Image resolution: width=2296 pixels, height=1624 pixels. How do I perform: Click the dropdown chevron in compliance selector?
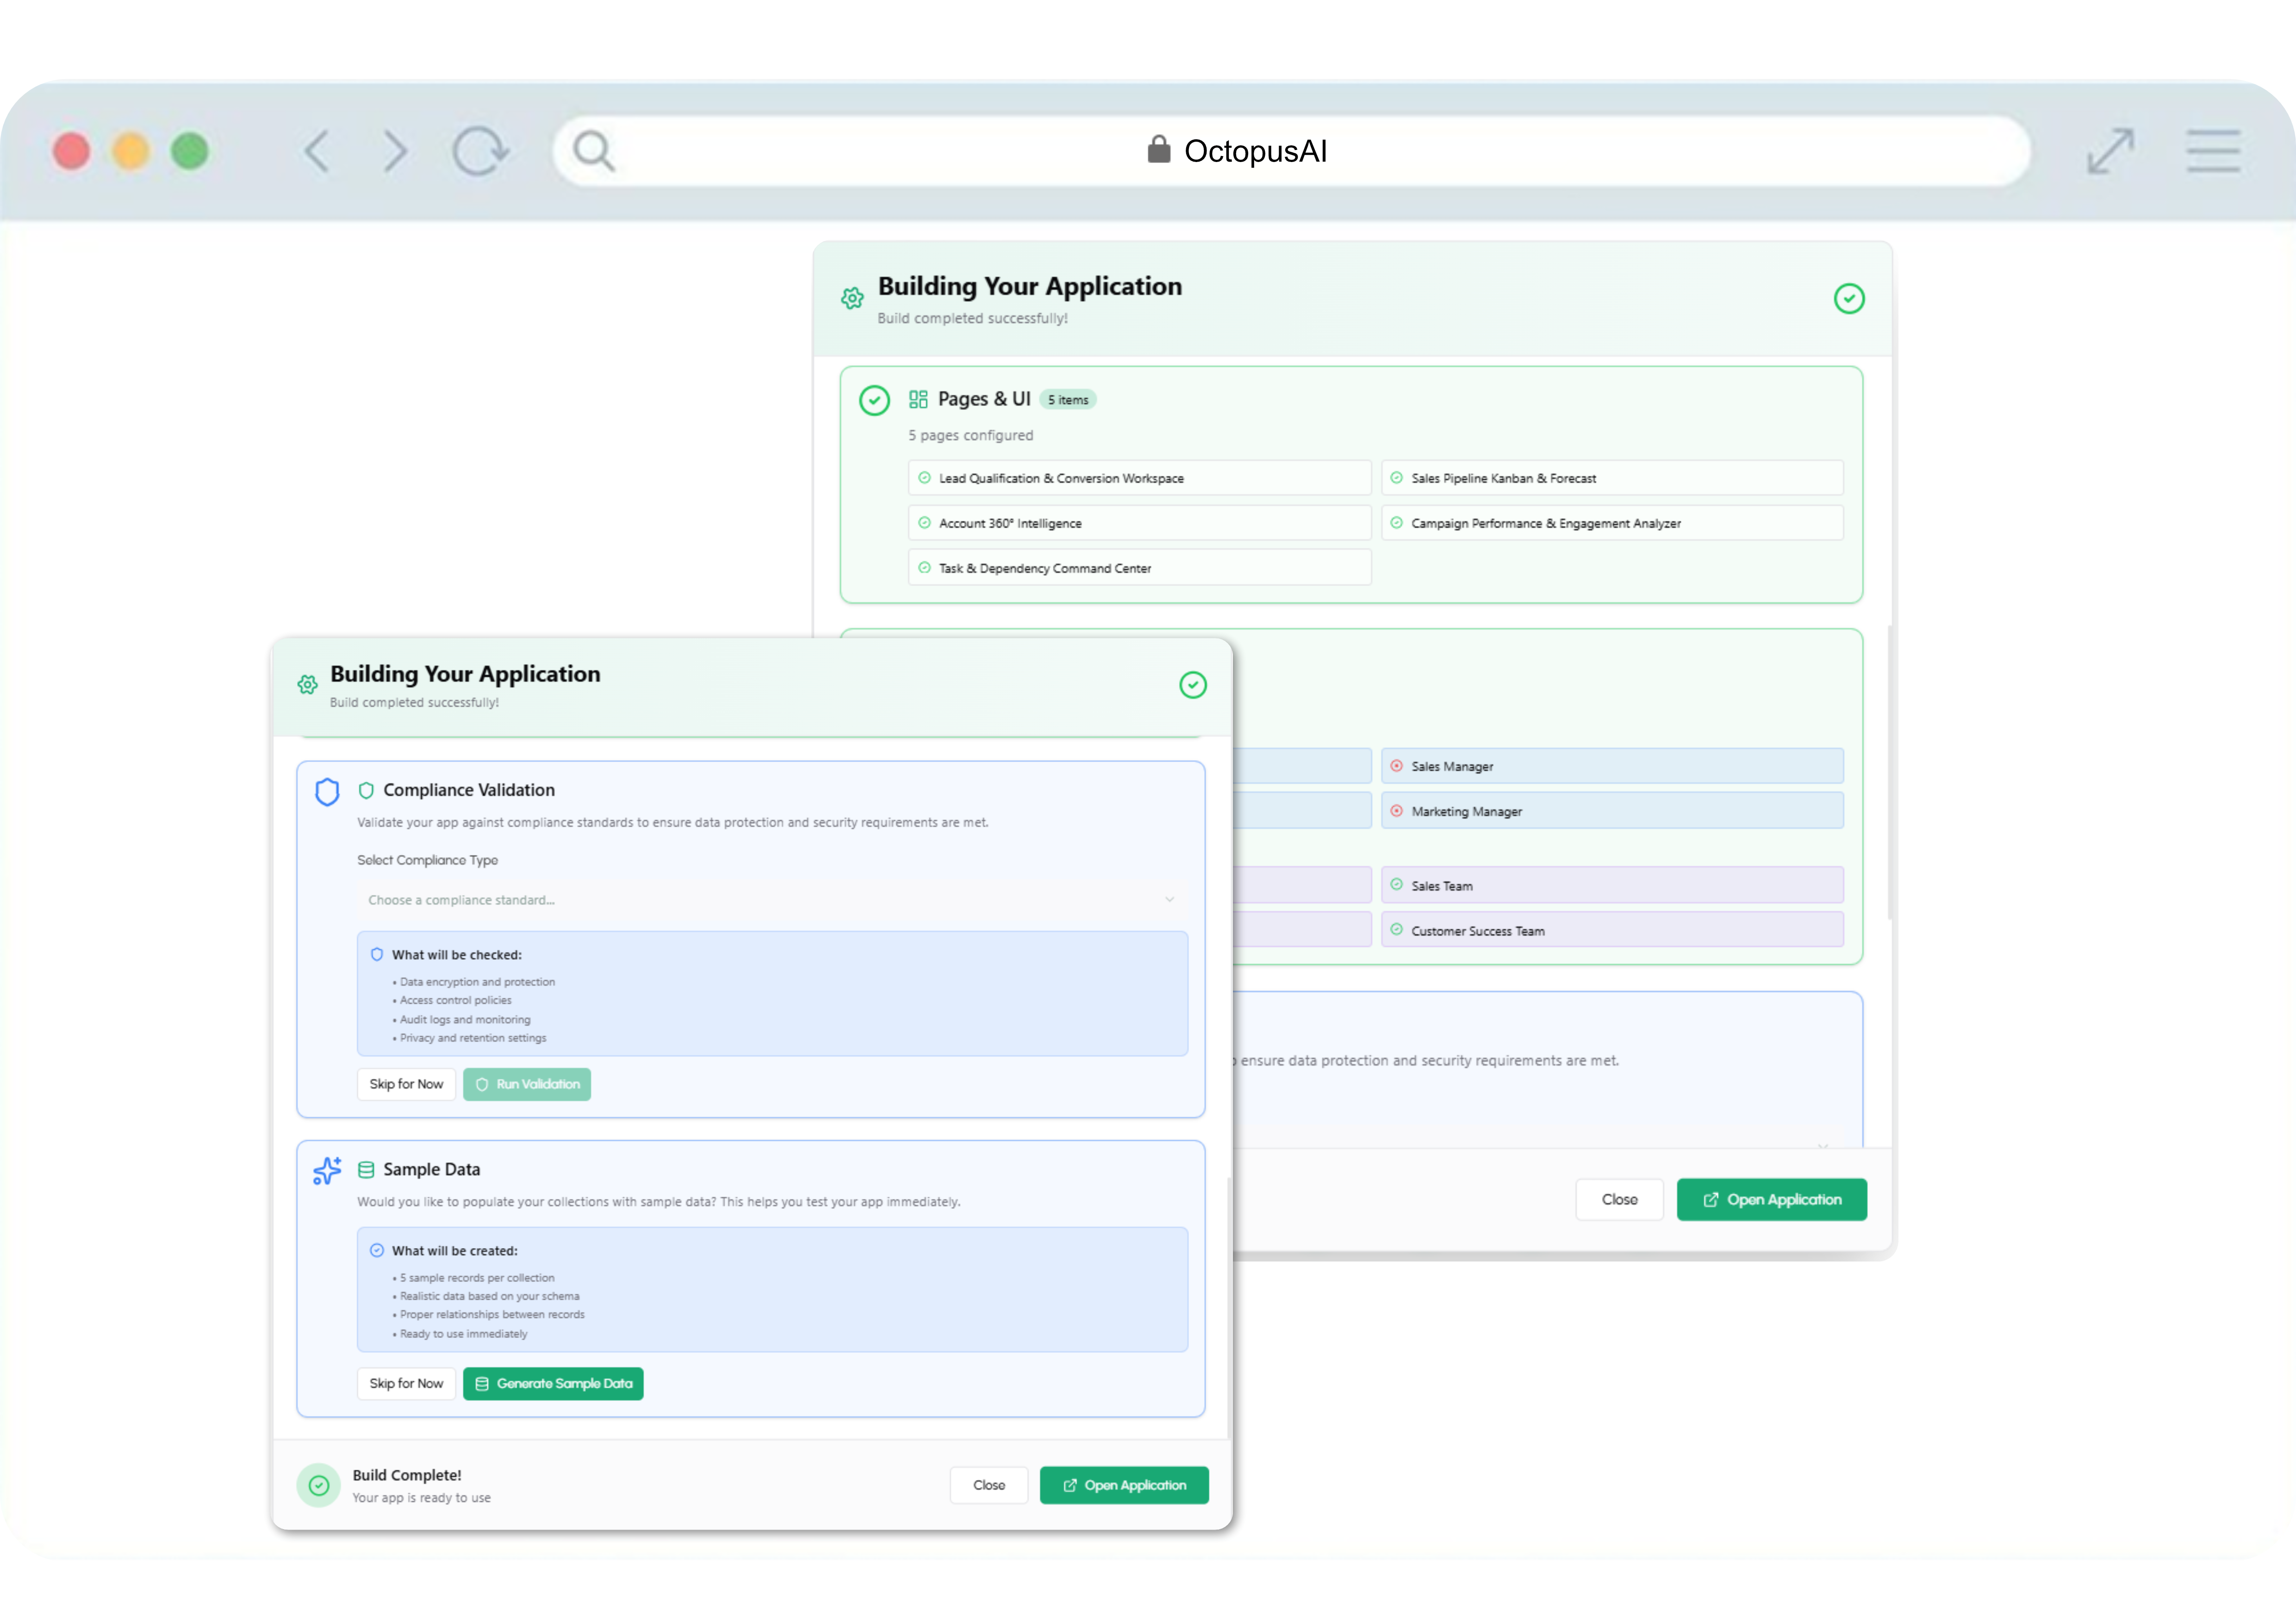coord(1169,900)
